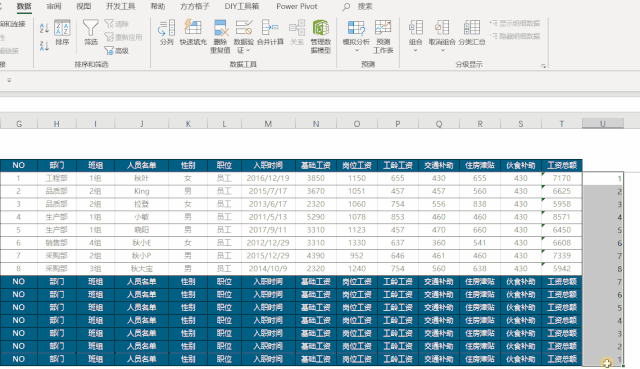
Task: Open the 帮助 ribbon tab
Action: tap(158, 7)
